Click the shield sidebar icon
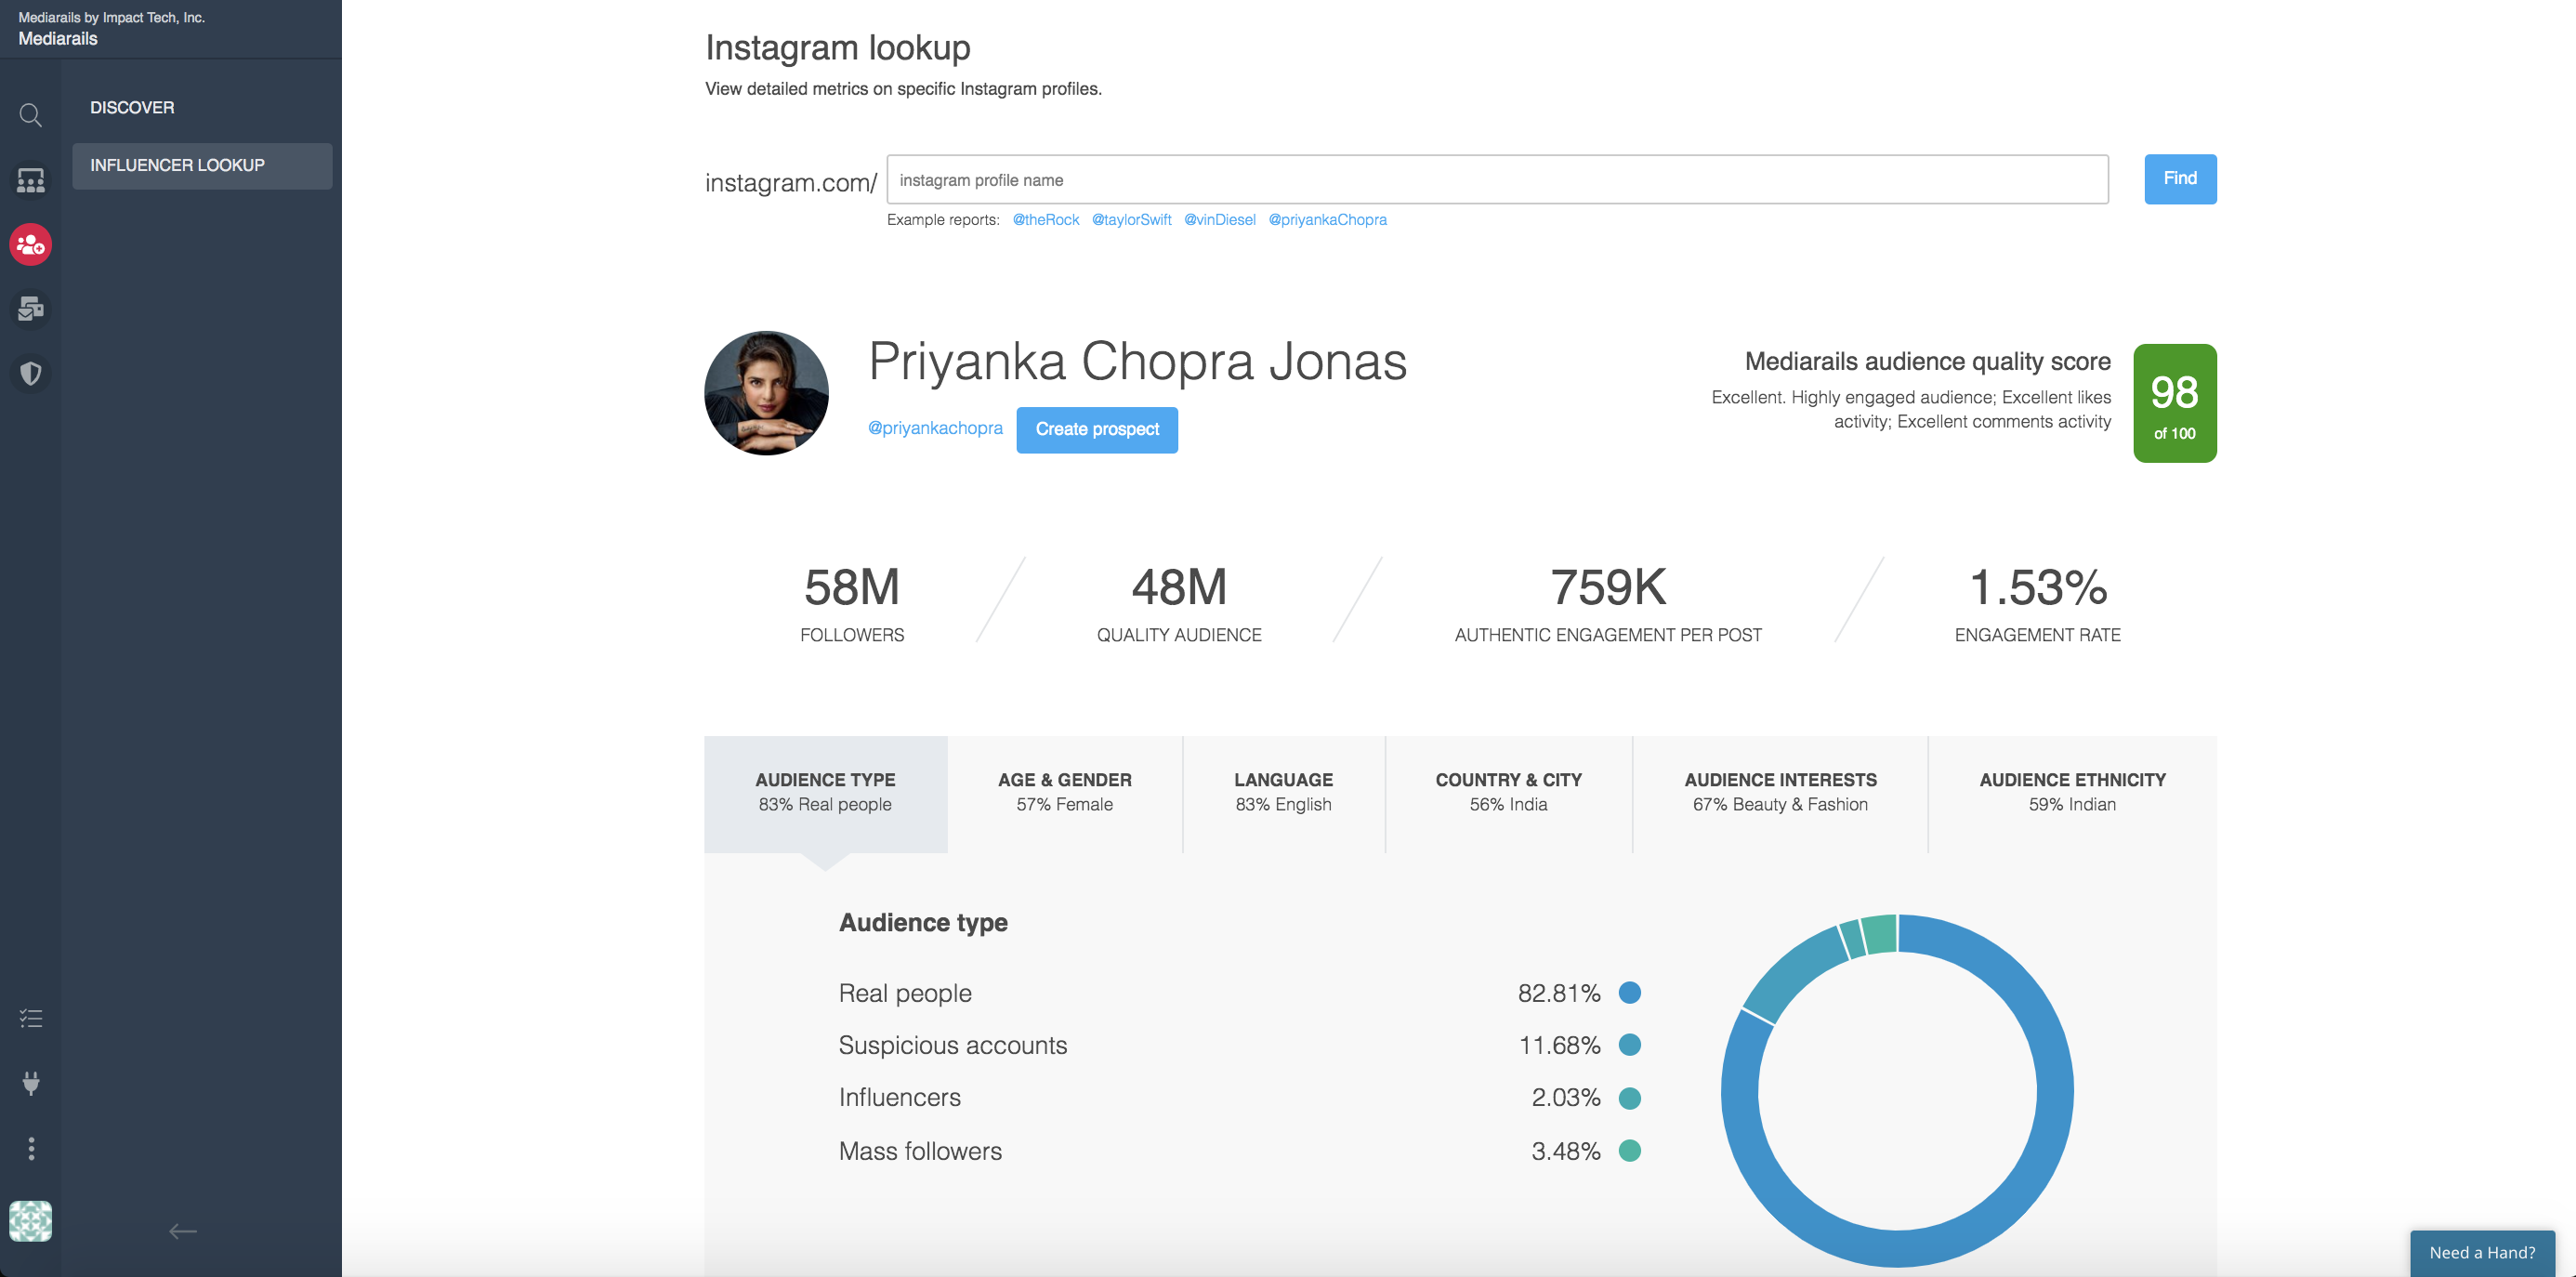 pos(31,373)
